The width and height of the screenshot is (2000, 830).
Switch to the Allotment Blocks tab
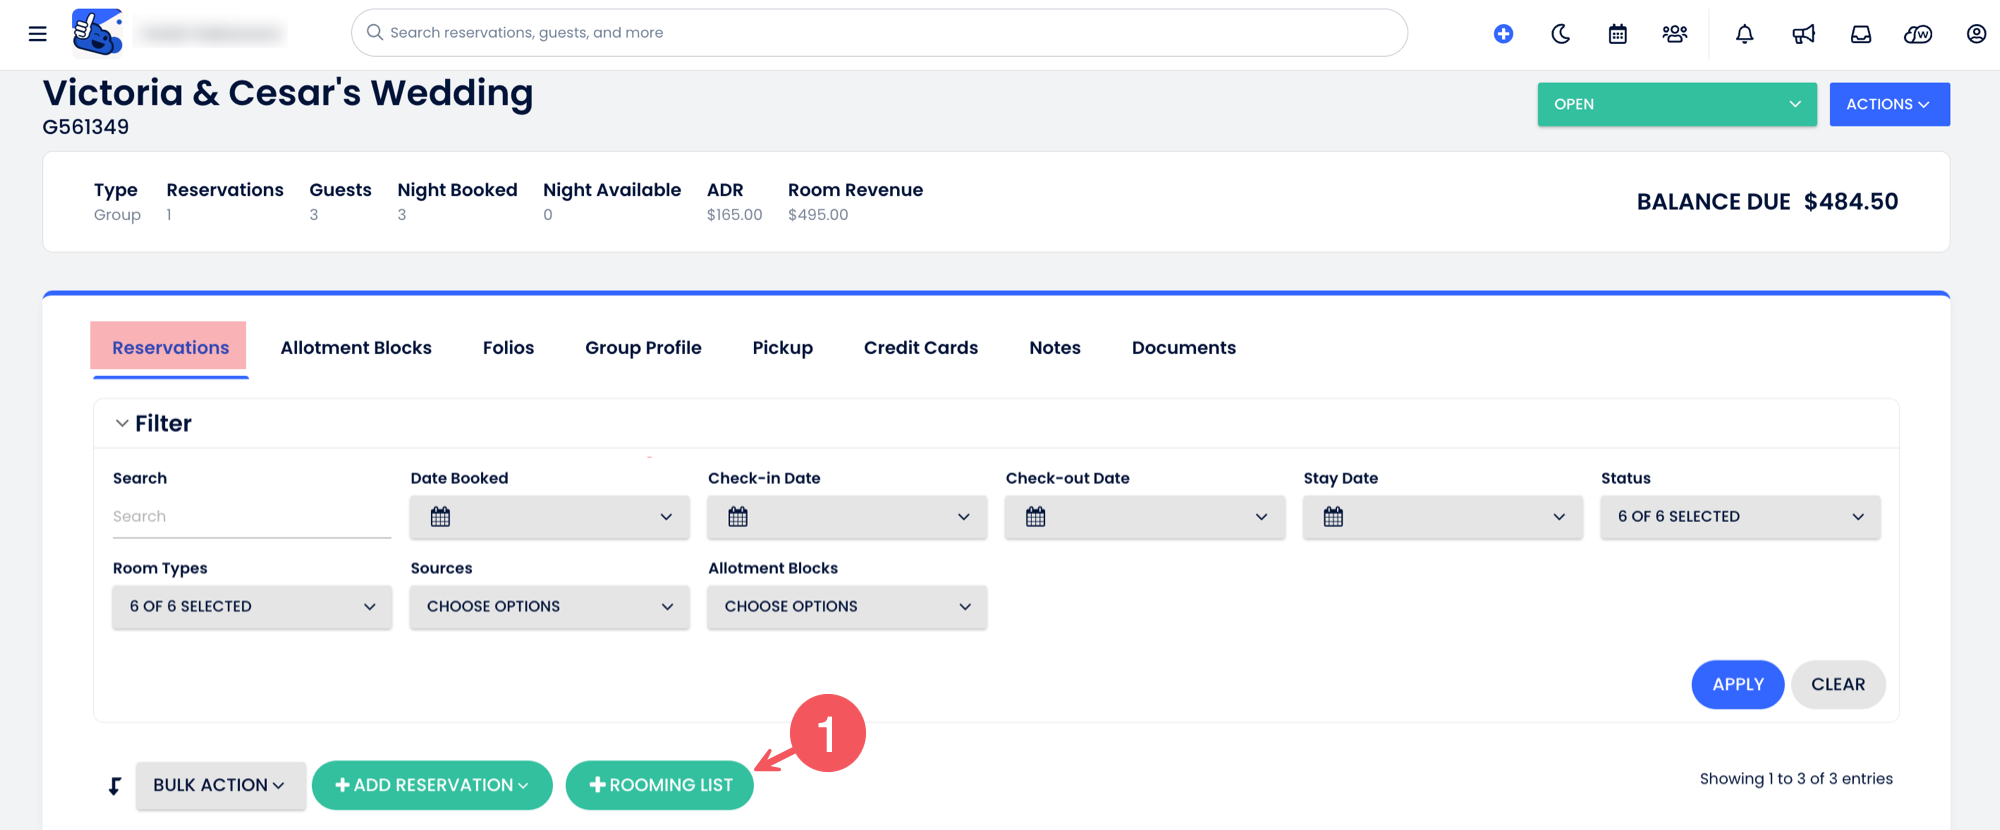click(356, 348)
